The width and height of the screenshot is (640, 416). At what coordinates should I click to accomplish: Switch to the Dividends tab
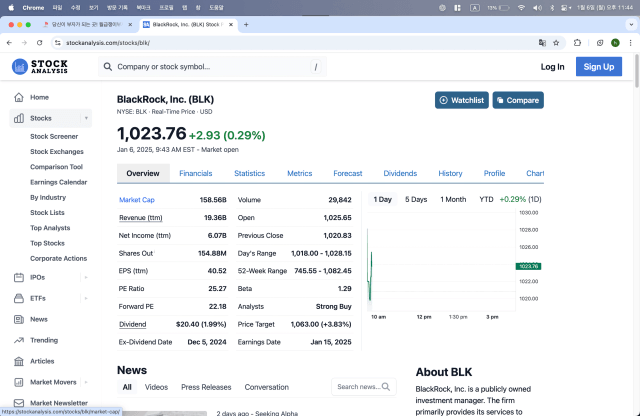[x=400, y=174]
